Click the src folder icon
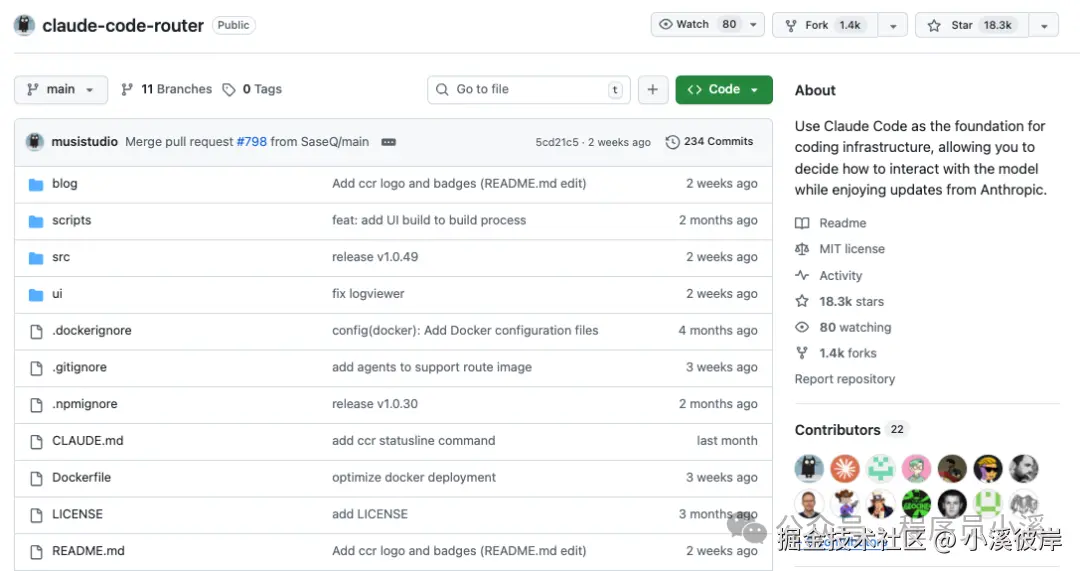Image resolution: width=1080 pixels, height=571 pixels. tap(36, 258)
